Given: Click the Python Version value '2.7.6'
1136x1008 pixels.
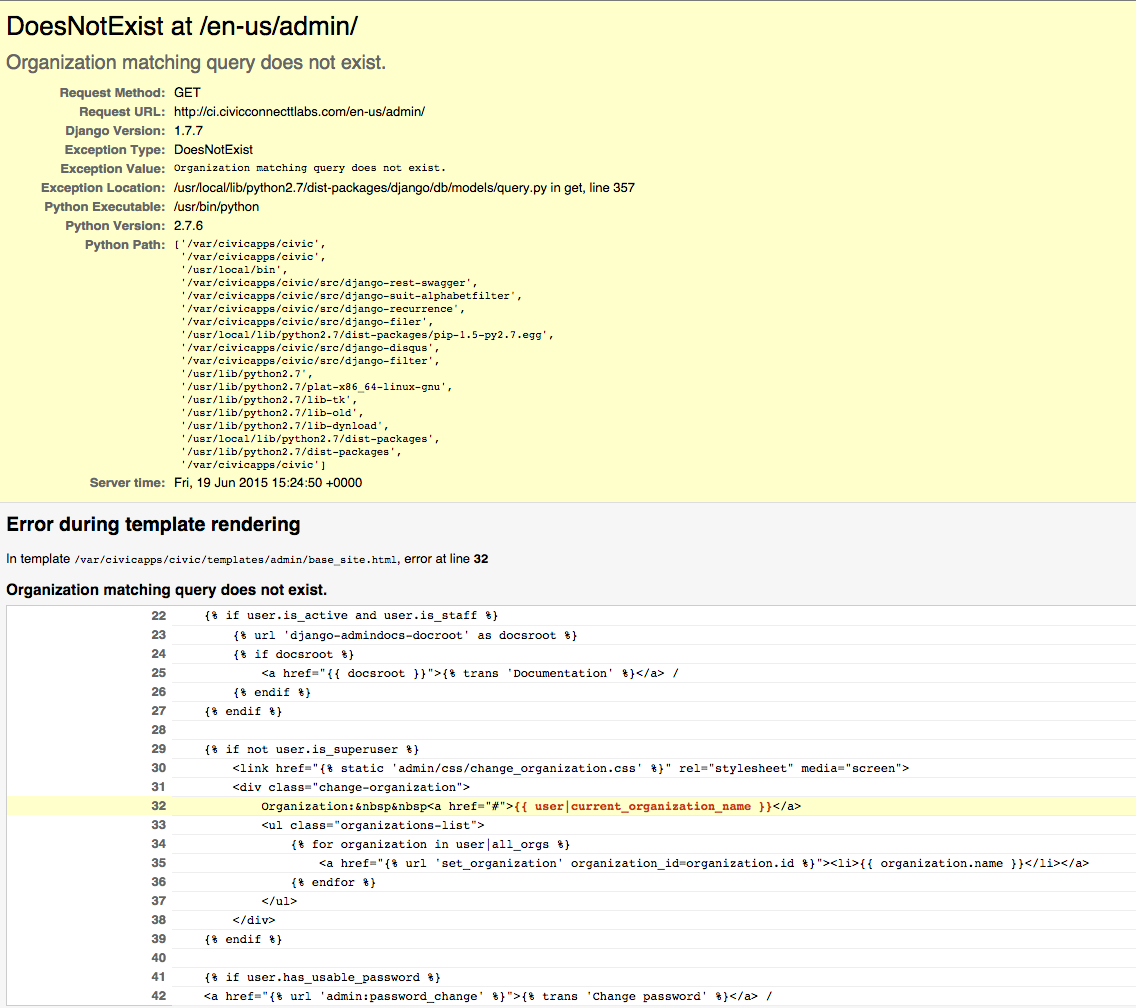Looking at the screenshot, I should point(188,225).
